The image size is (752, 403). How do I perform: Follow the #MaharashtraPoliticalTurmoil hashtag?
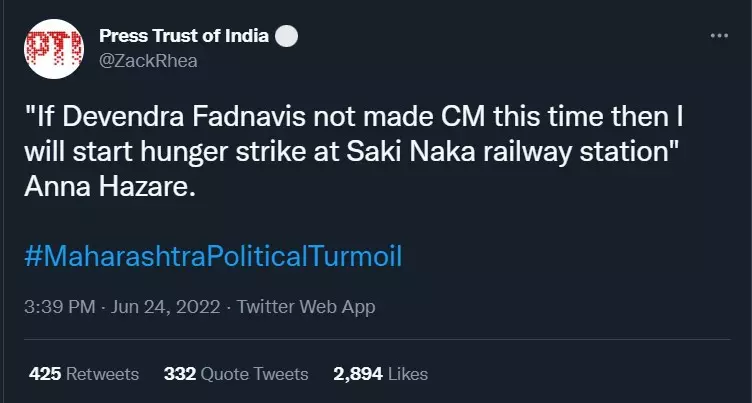coord(213,256)
